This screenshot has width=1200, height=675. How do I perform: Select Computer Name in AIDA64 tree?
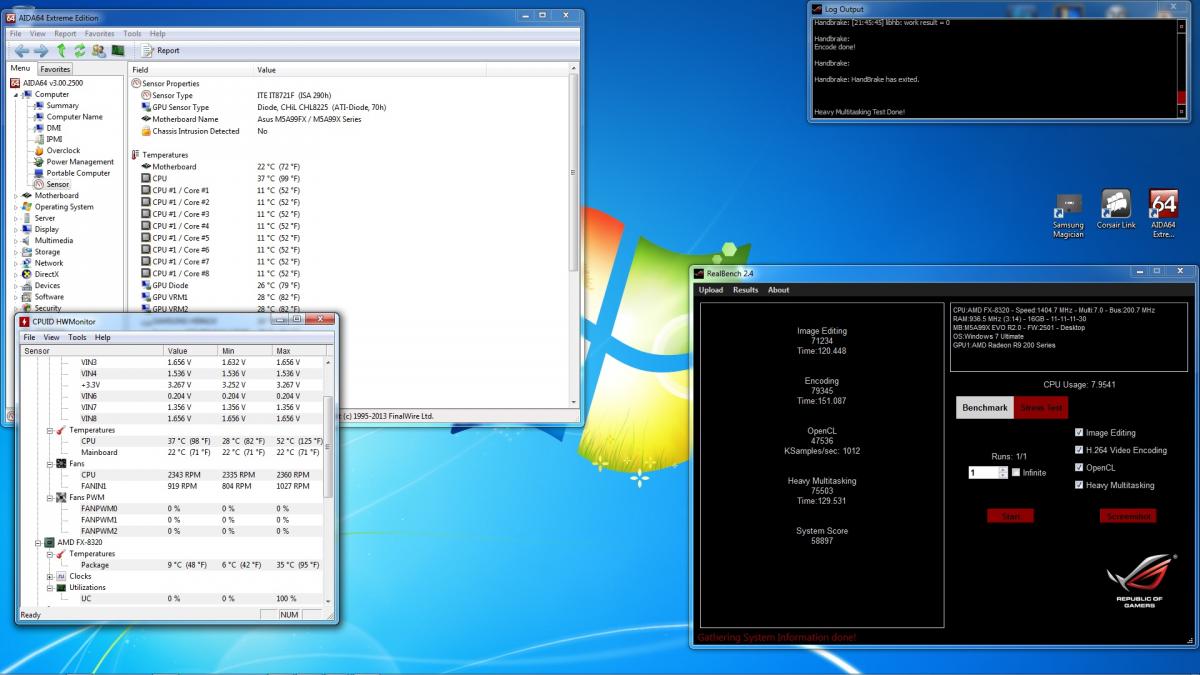pos(74,117)
